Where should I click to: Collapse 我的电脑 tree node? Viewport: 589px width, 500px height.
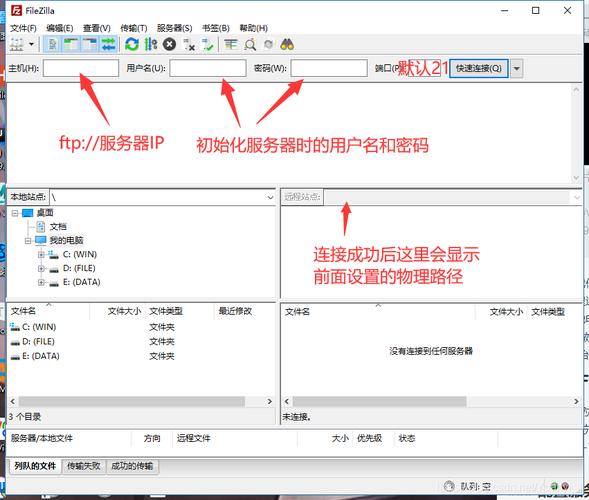coord(28,240)
